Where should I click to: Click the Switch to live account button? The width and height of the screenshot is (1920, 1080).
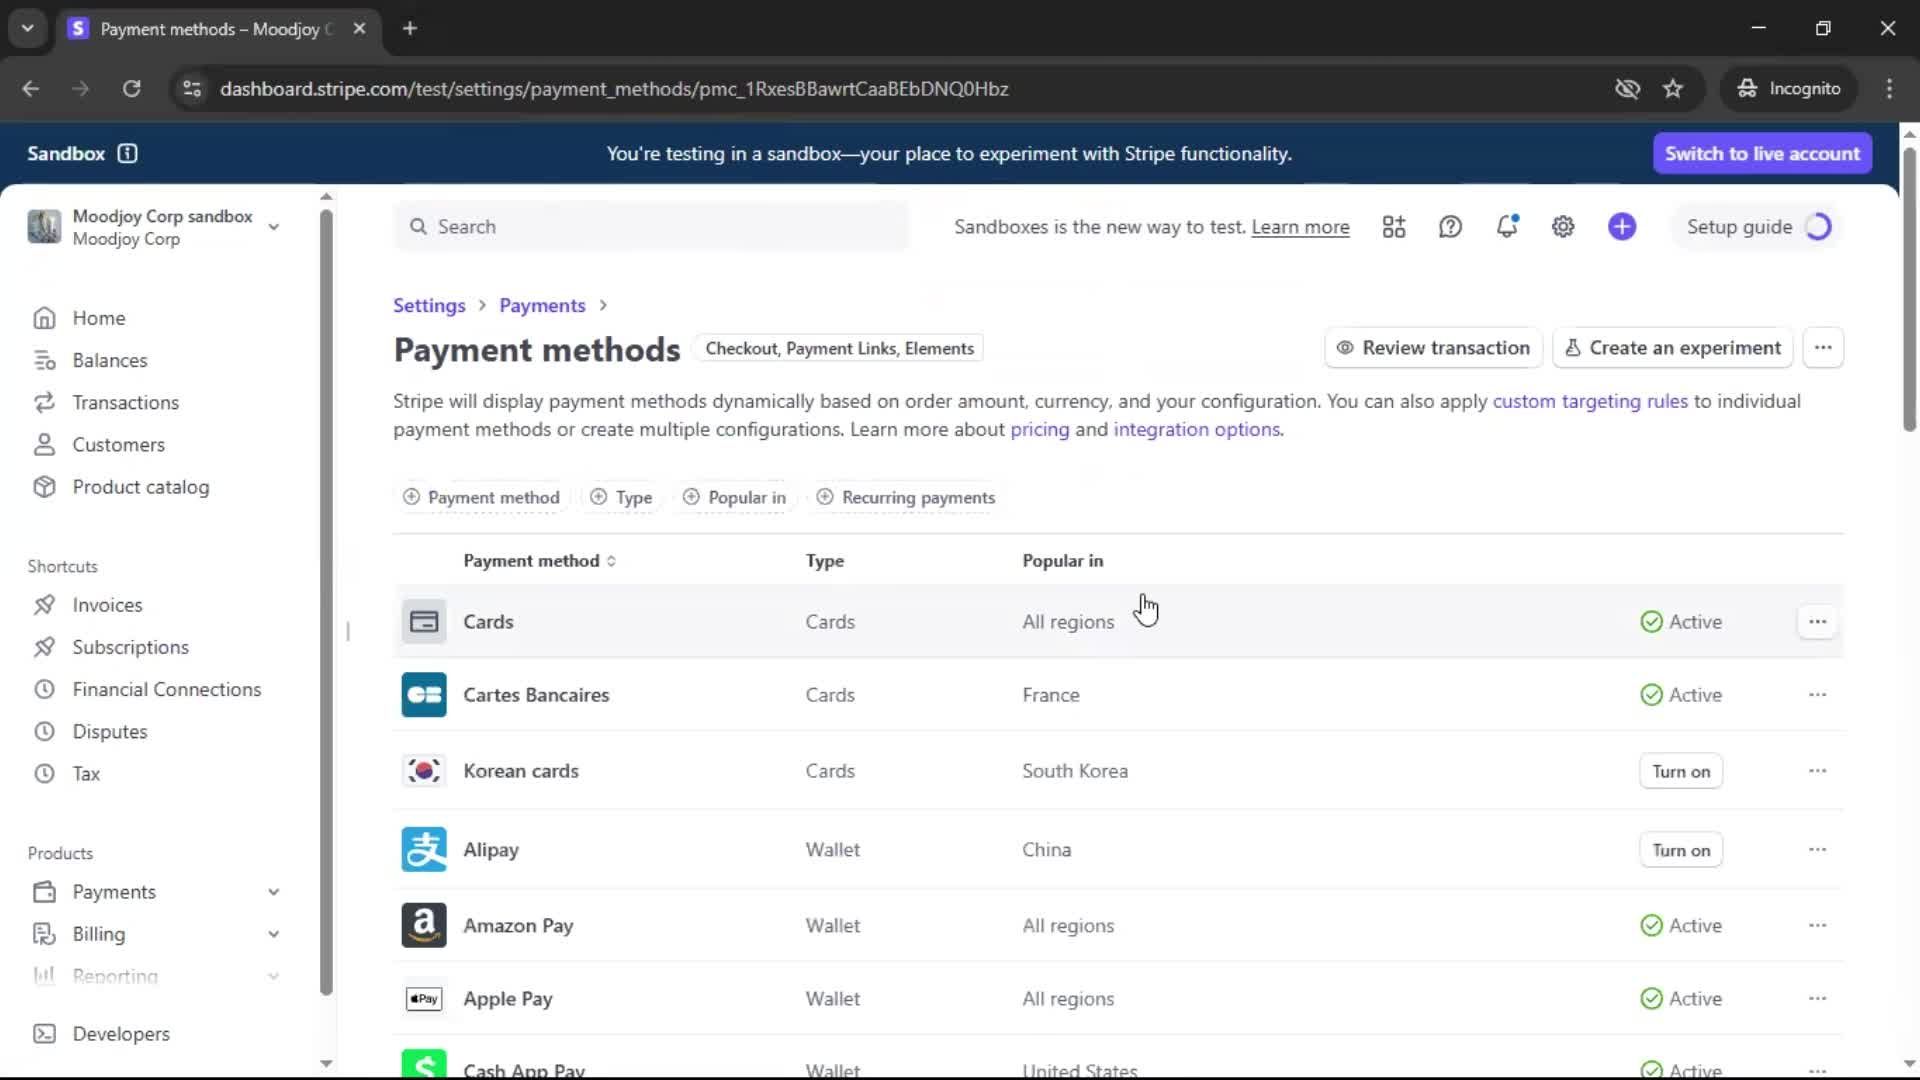tap(1762, 153)
